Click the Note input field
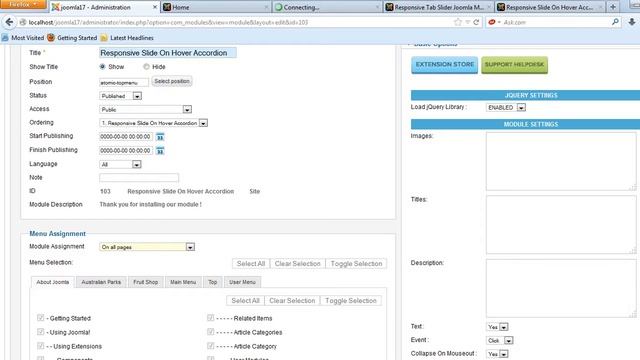 [139, 178]
